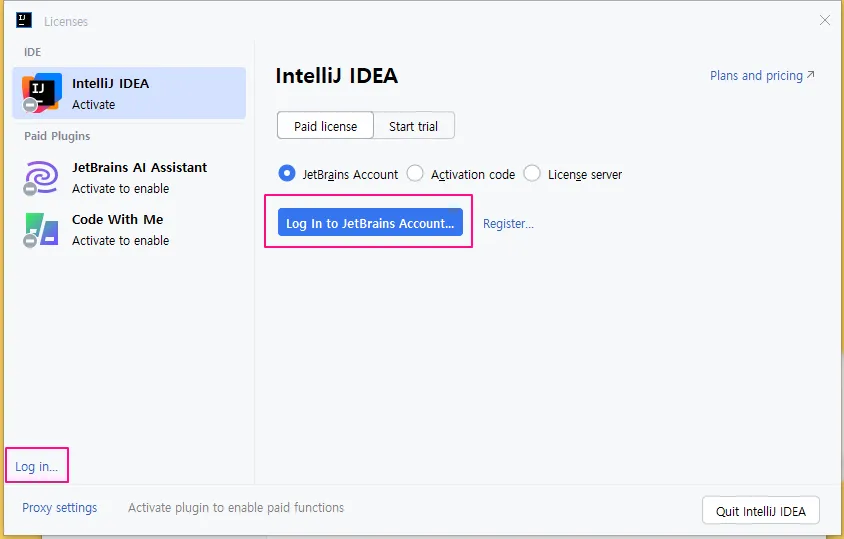The width and height of the screenshot is (844, 539).
Task: Open the Register link
Action: [x=508, y=223]
